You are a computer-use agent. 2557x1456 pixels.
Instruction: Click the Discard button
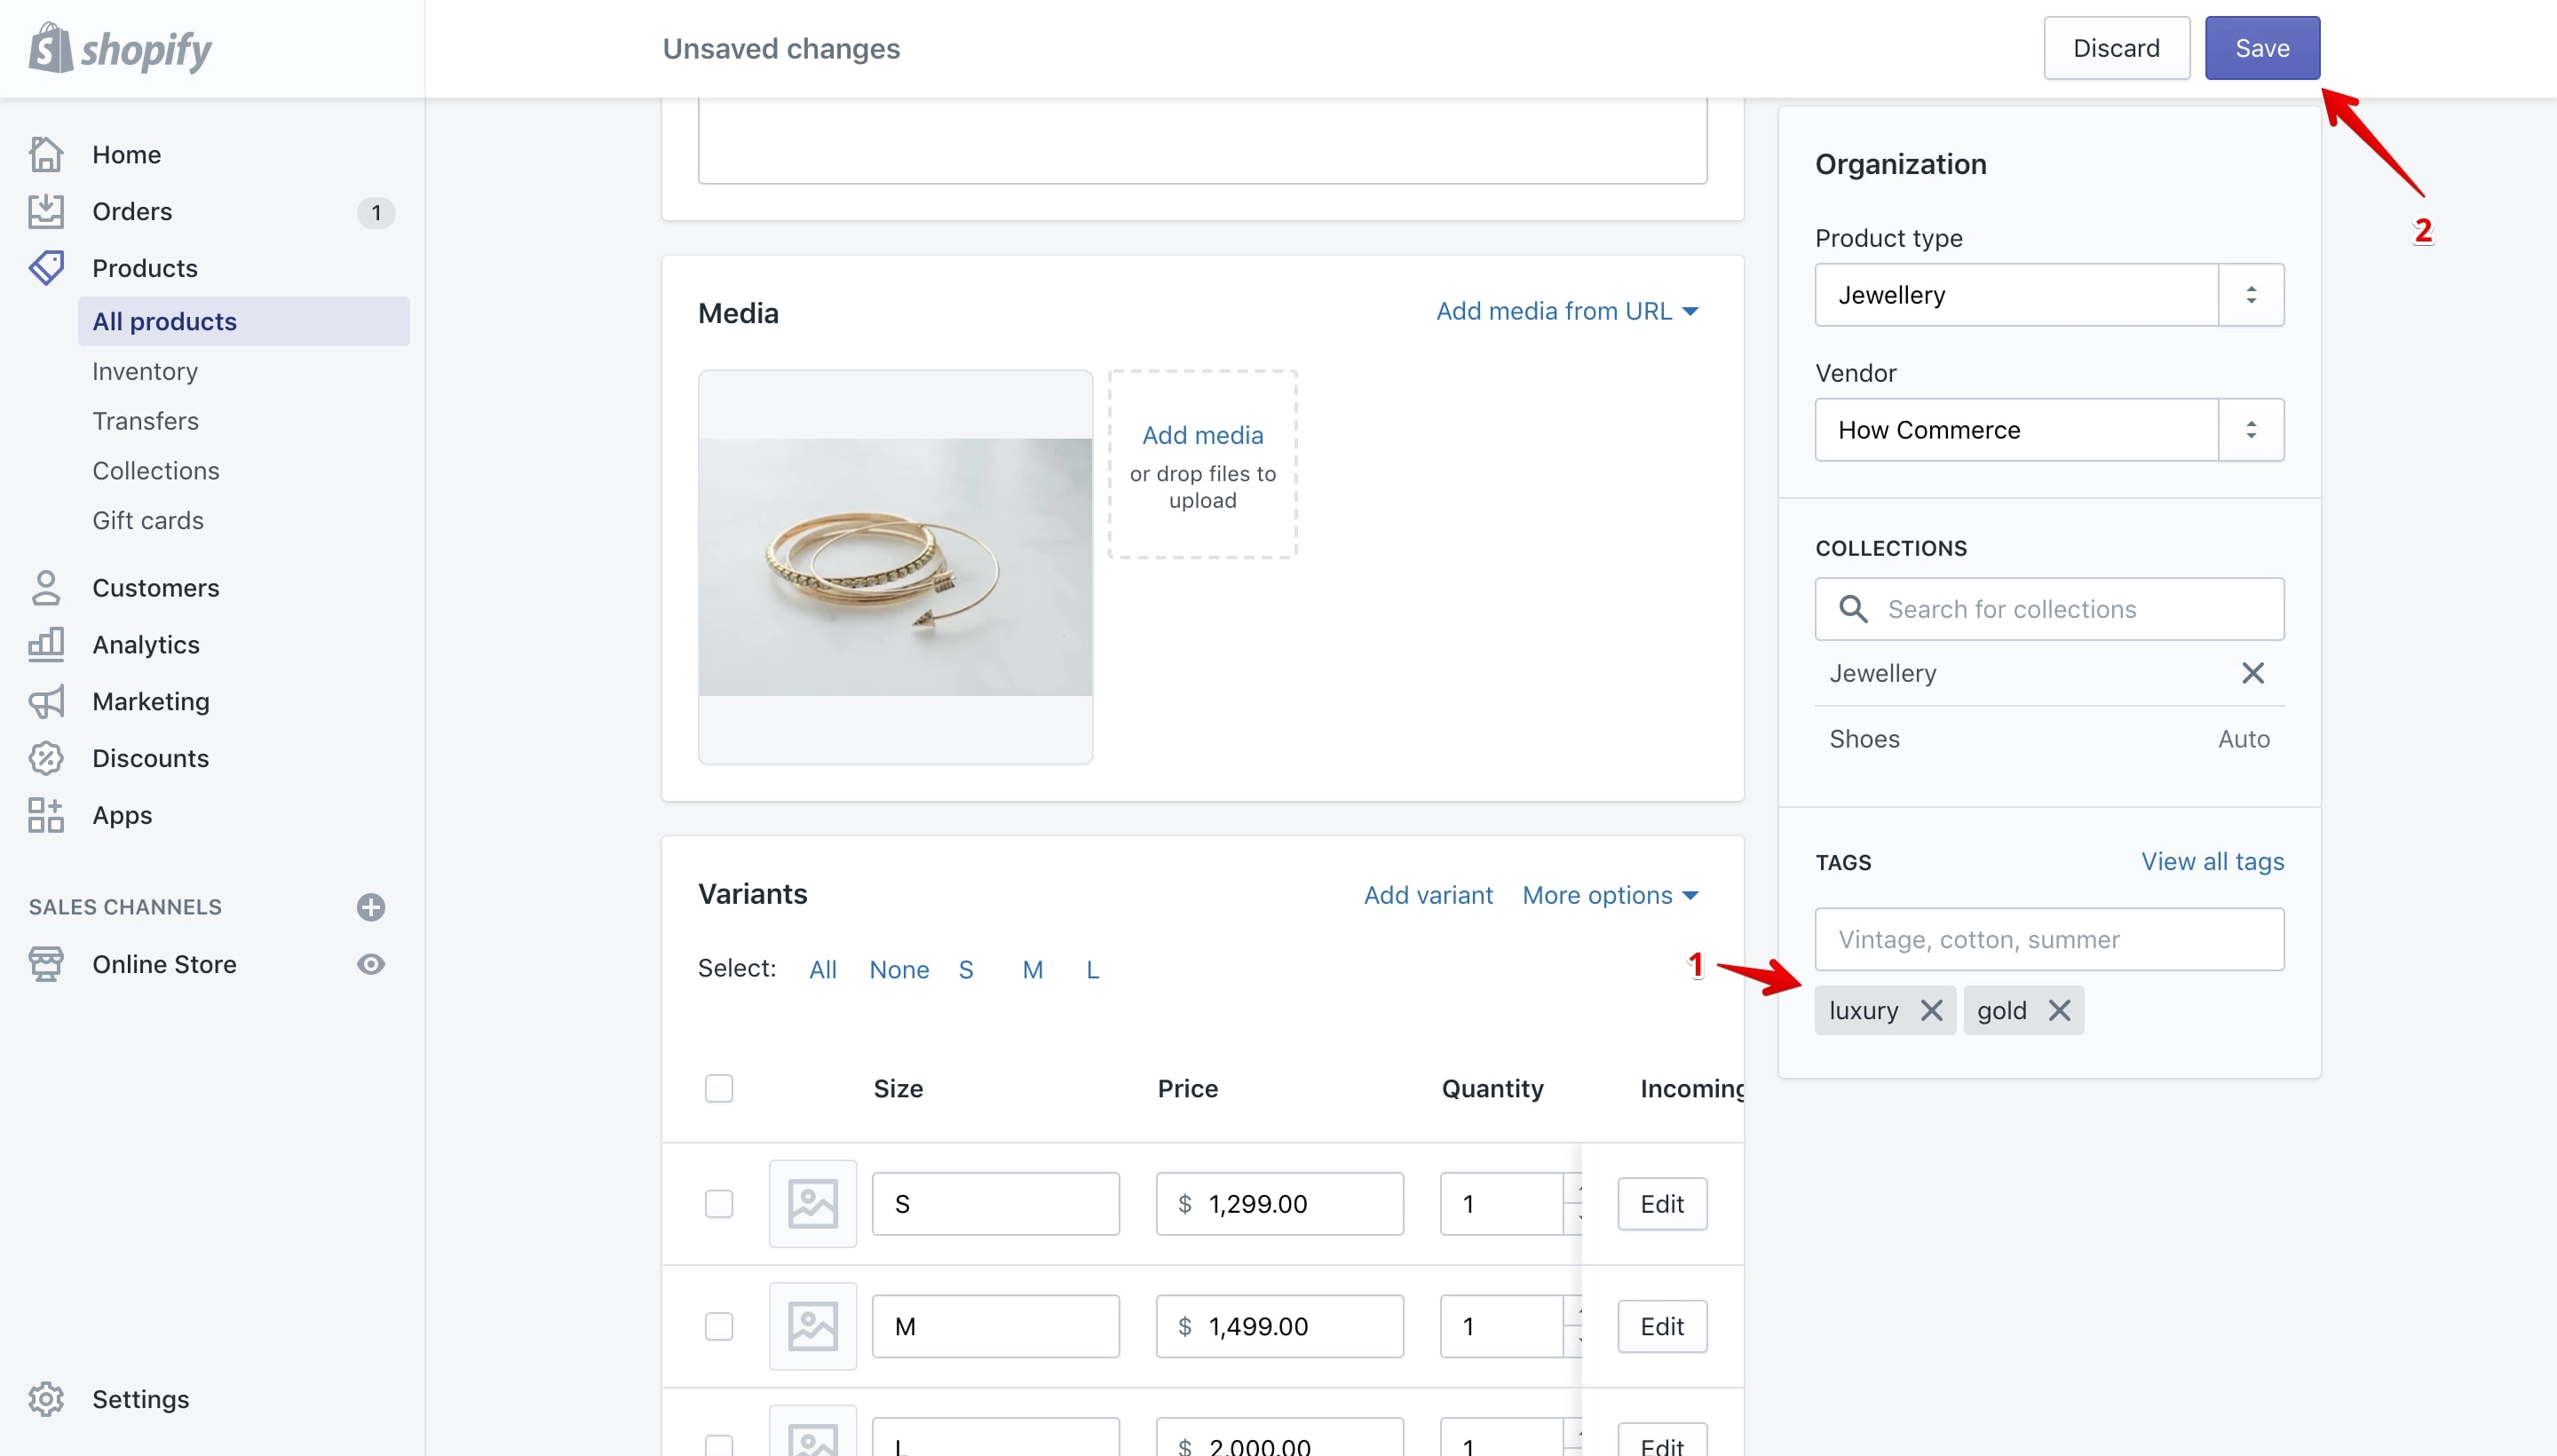point(2116,48)
